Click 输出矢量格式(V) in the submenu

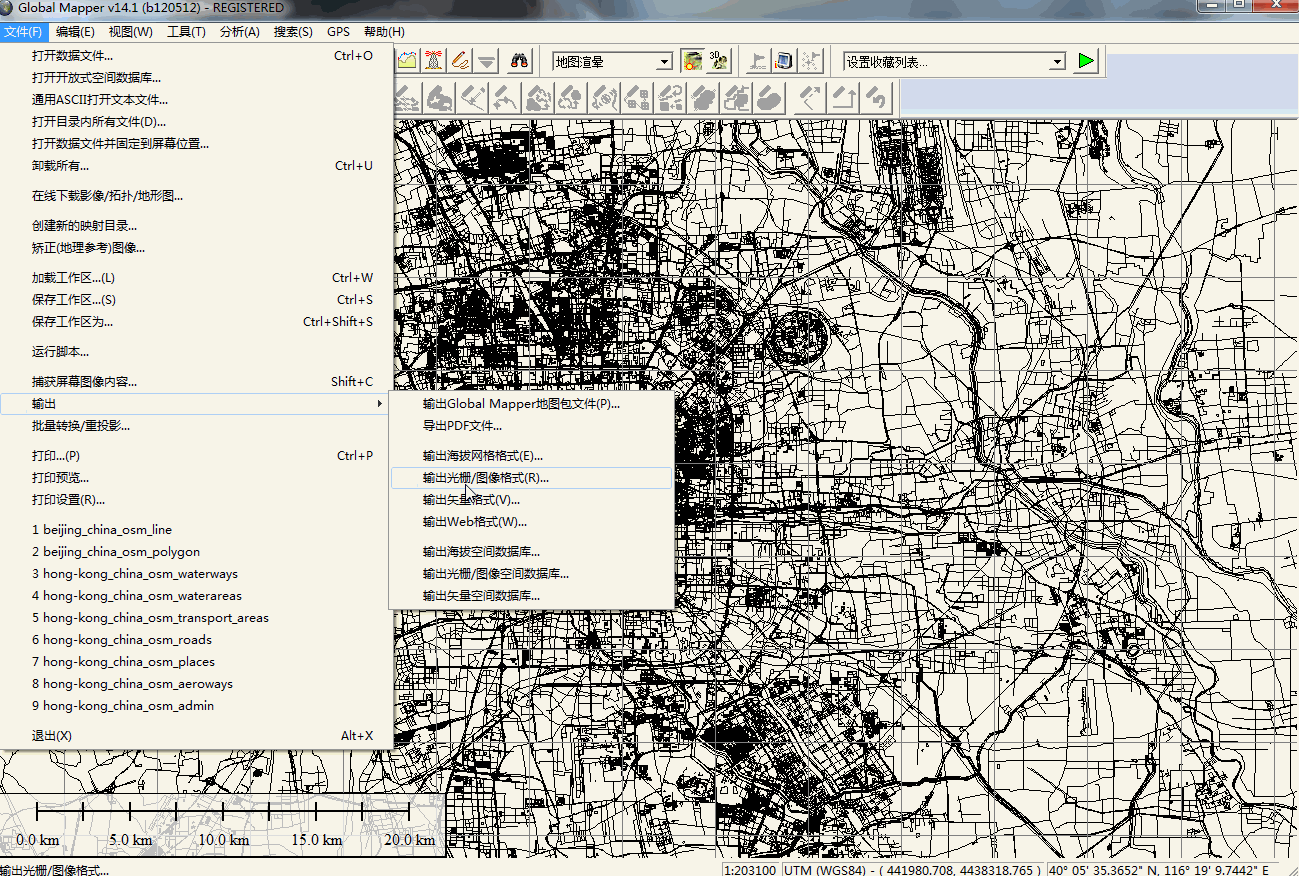click(x=471, y=500)
